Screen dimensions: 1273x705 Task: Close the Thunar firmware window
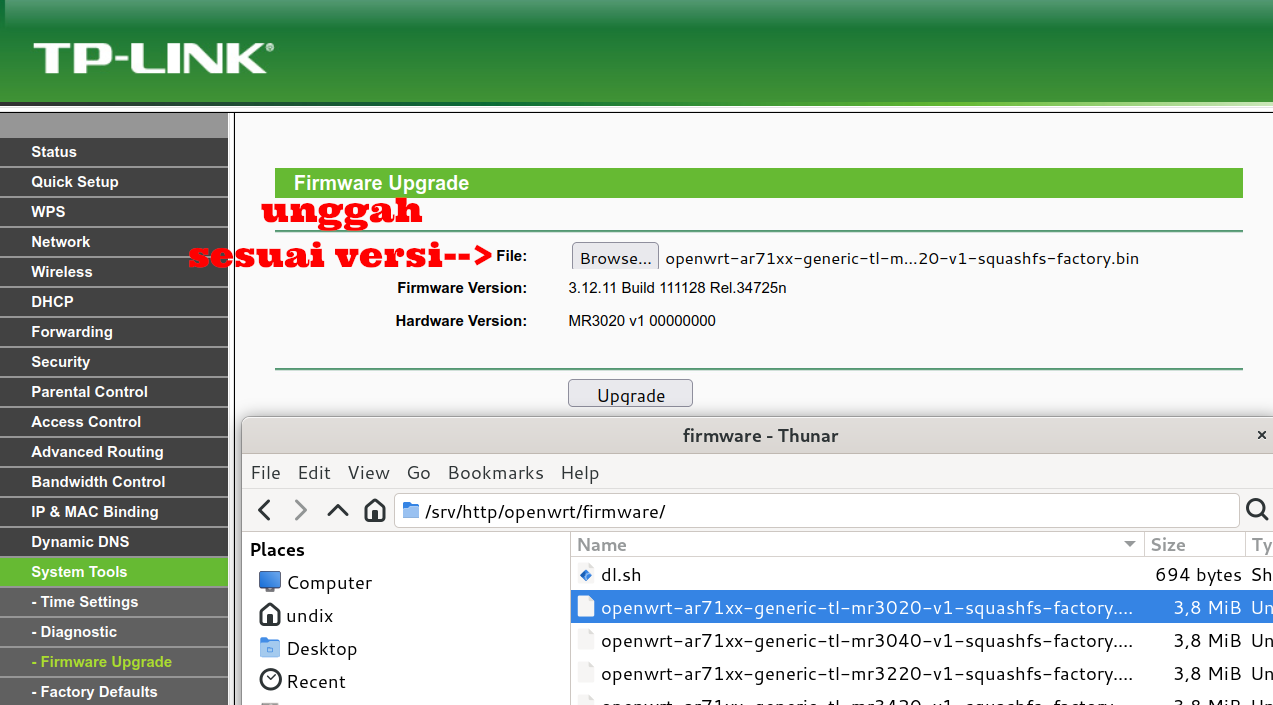point(1262,435)
